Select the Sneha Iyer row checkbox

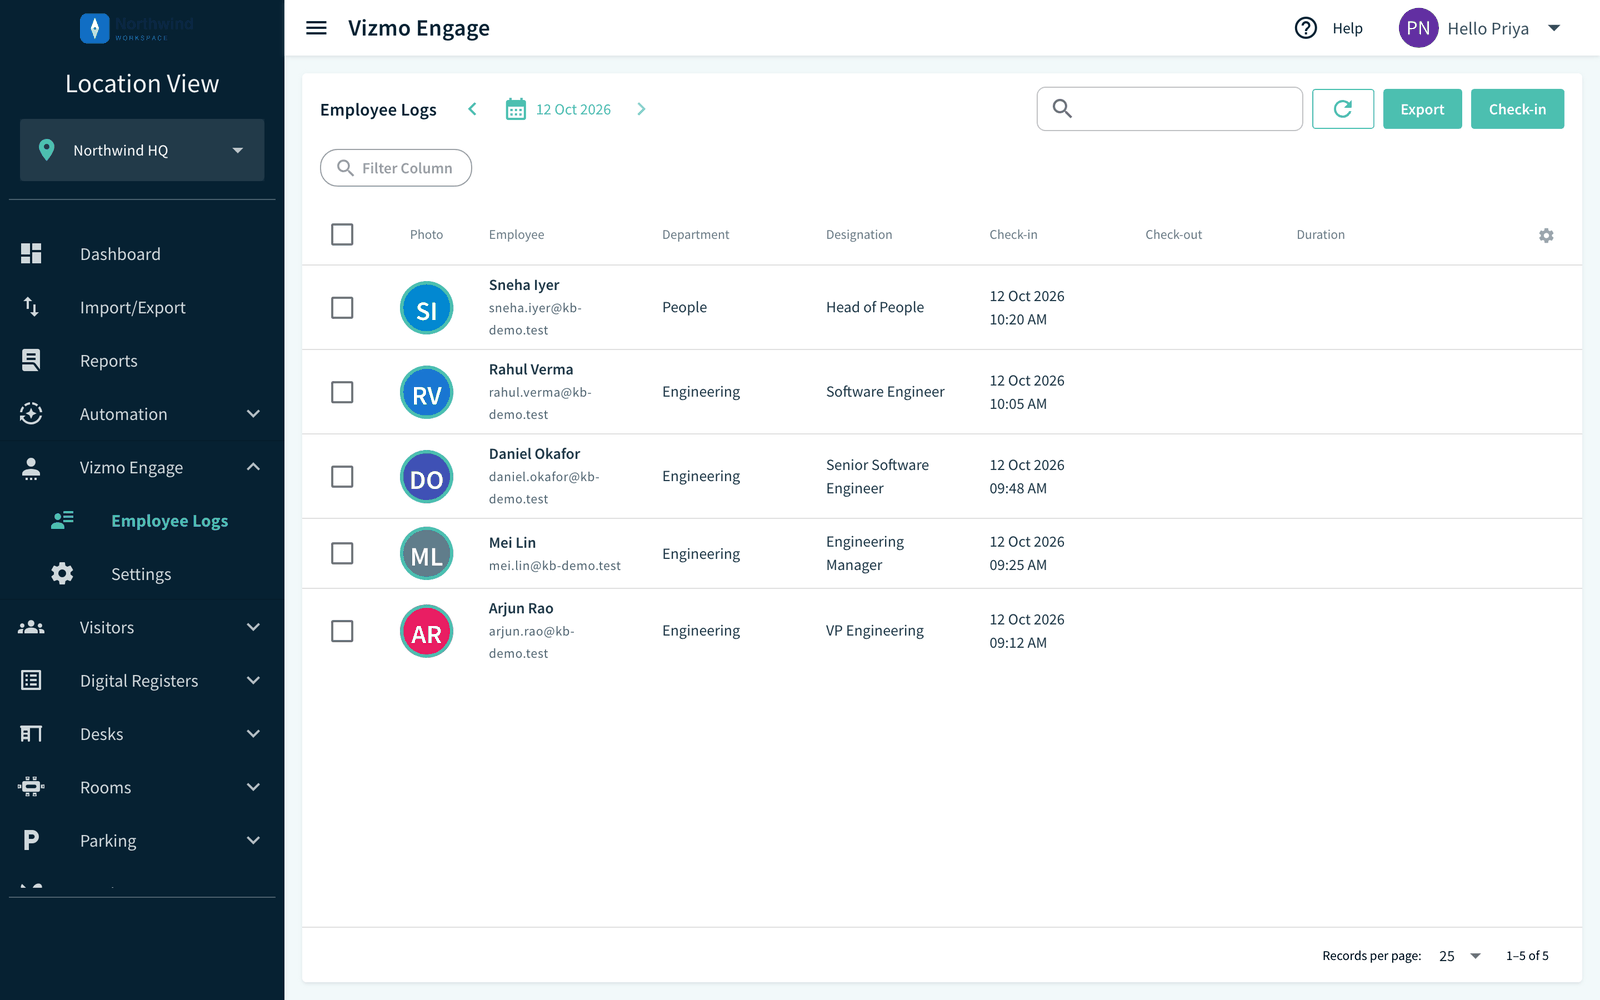342,308
